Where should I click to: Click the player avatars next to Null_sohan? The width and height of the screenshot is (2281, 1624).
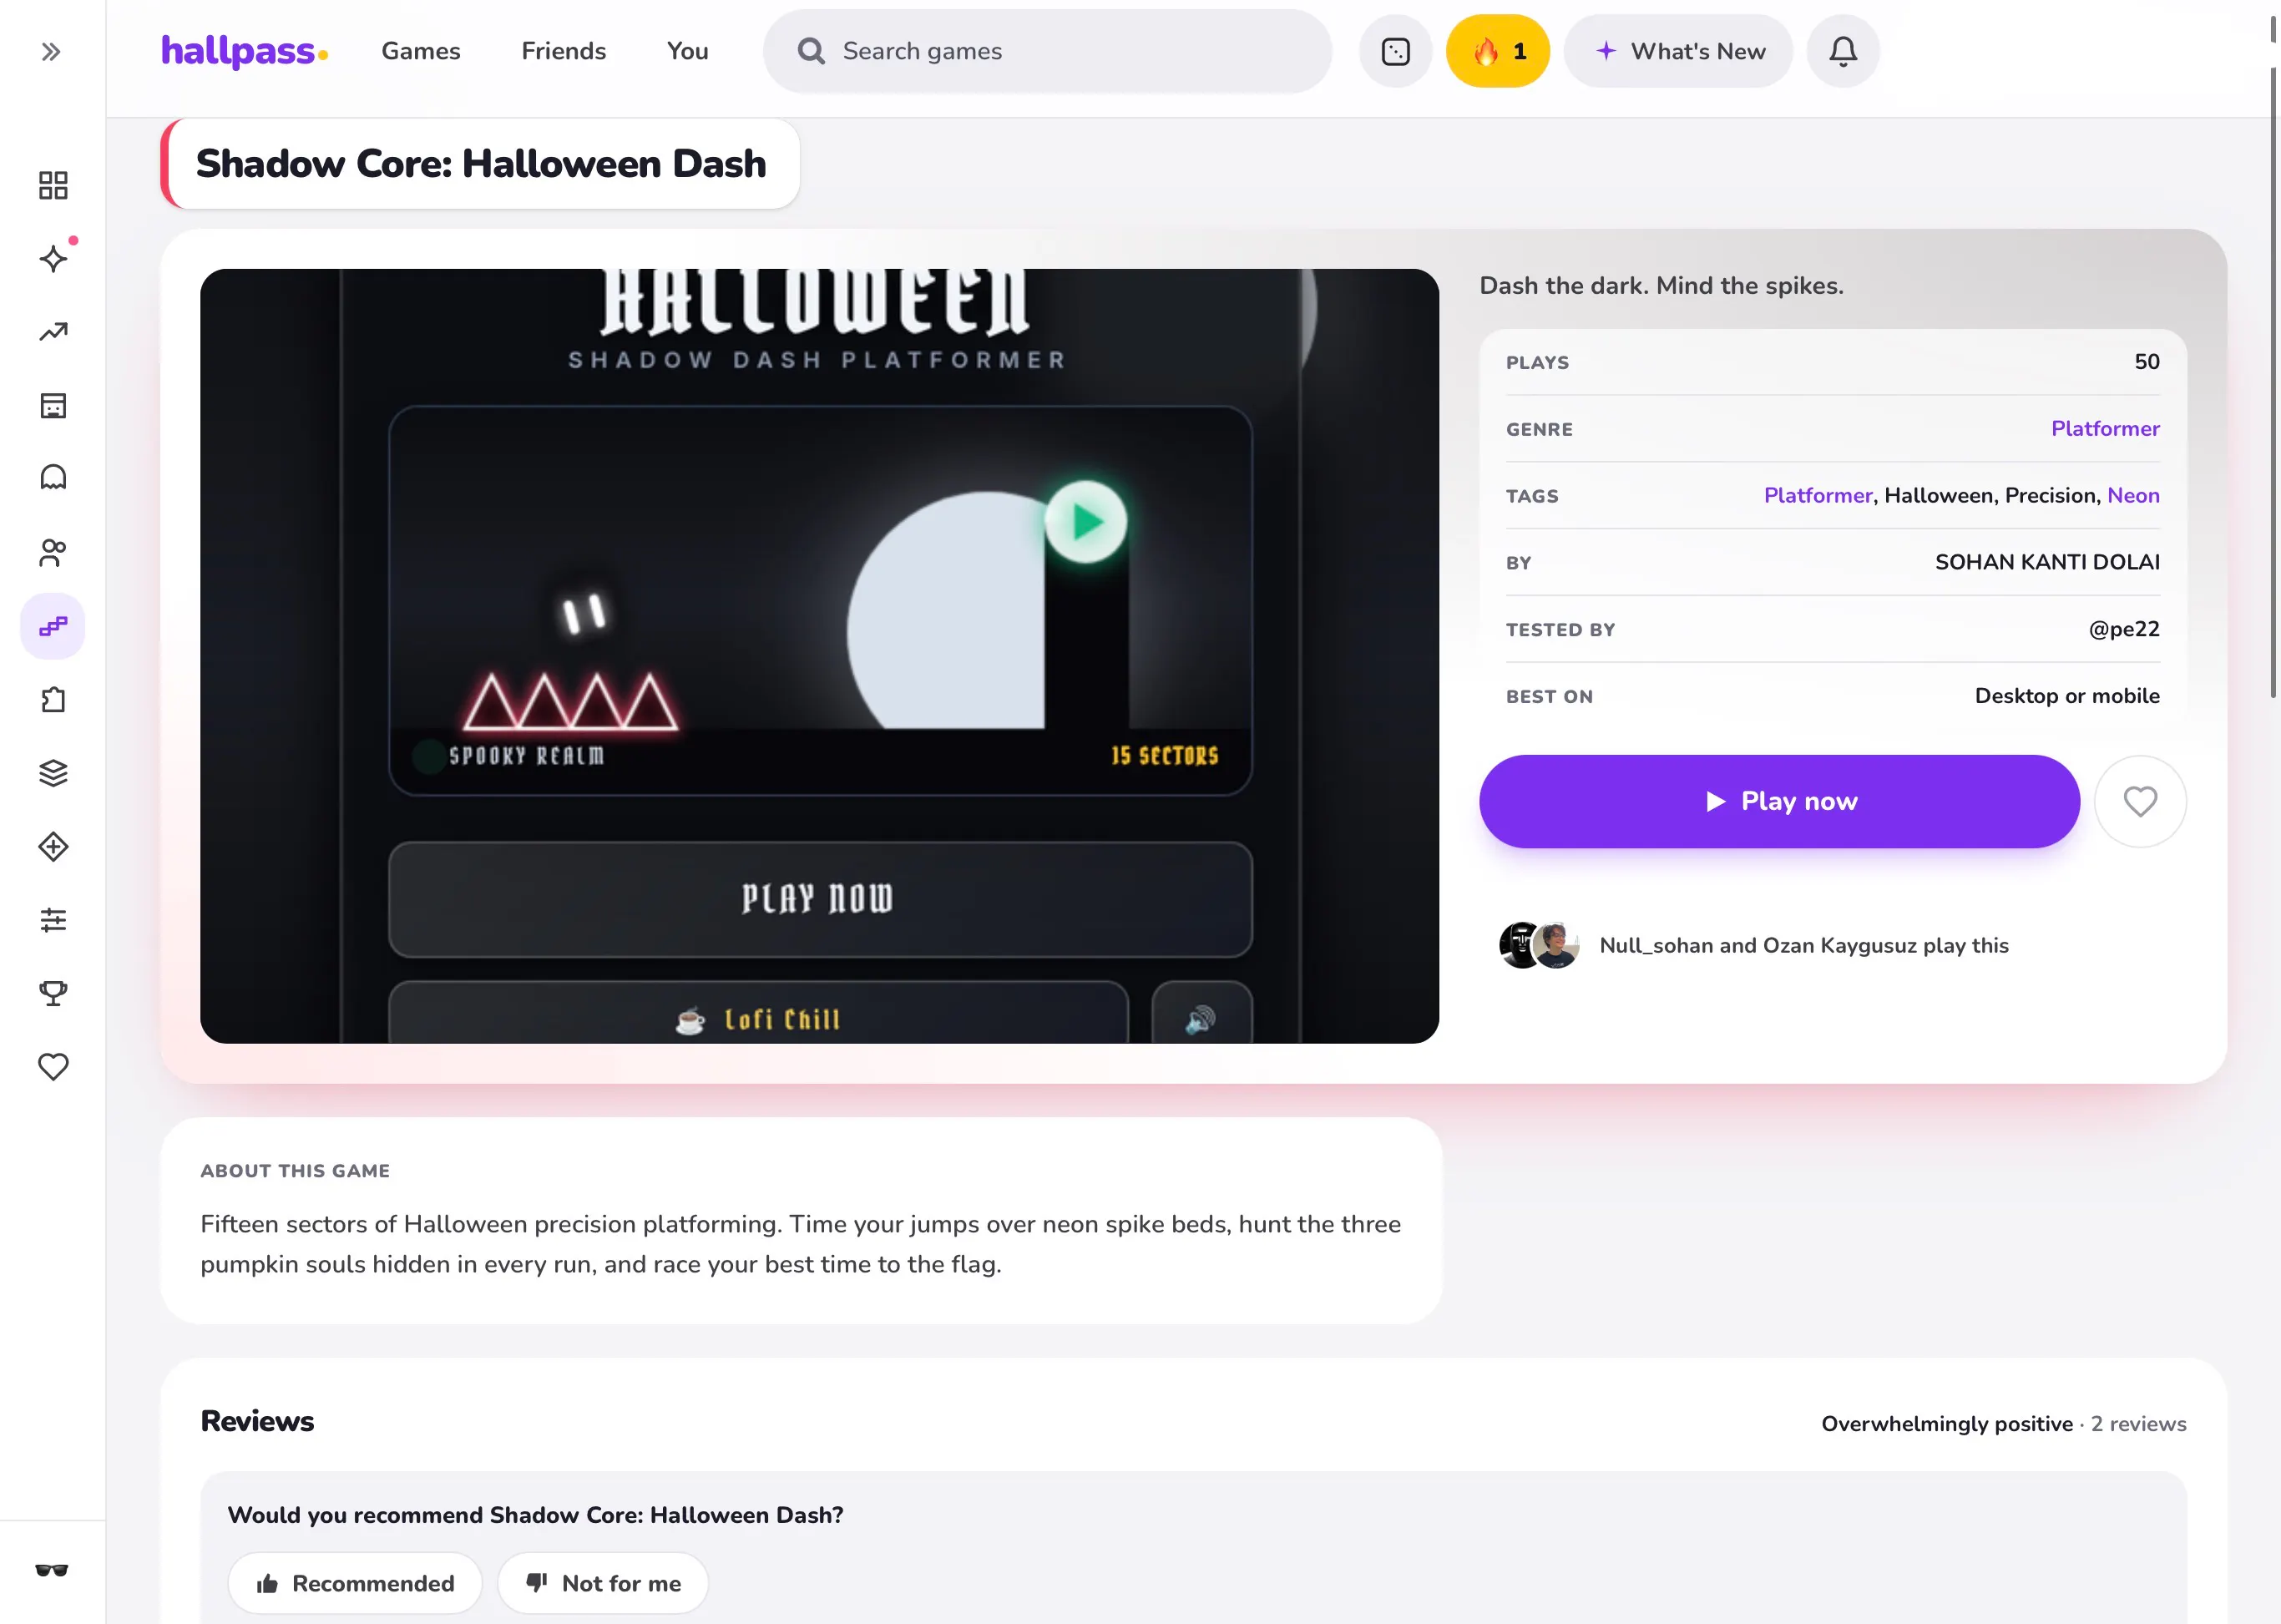1539,945
